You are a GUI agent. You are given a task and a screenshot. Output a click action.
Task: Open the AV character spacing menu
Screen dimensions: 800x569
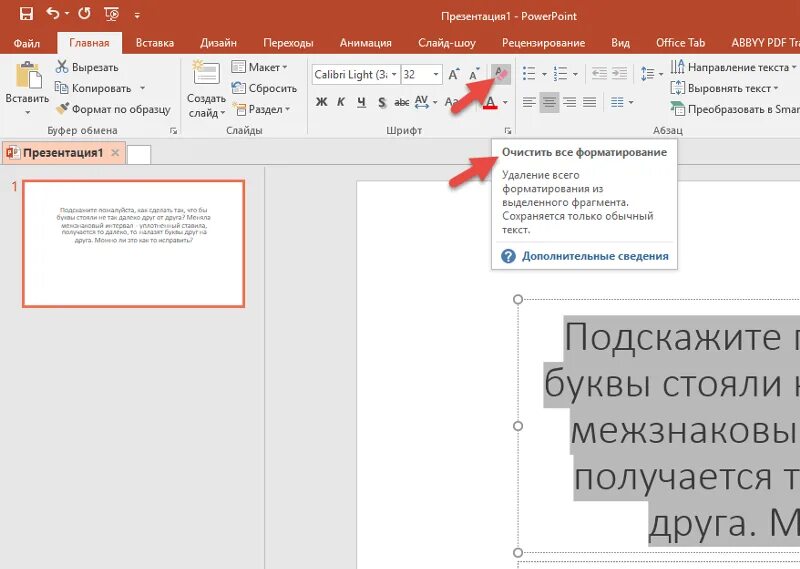[x=426, y=102]
